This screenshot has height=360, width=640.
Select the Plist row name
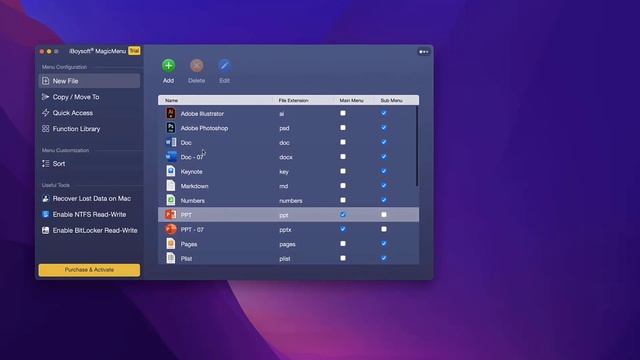(x=187, y=259)
